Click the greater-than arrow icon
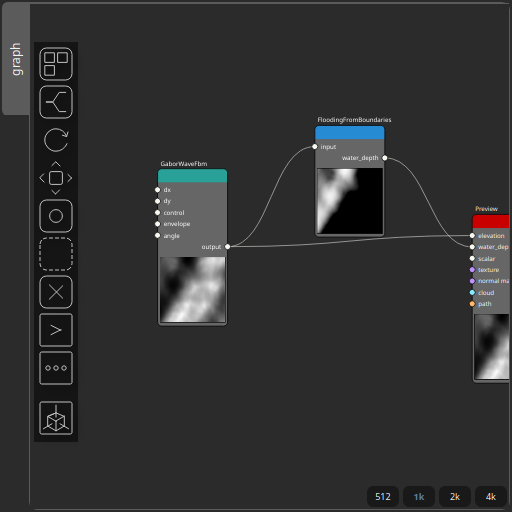This screenshot has width=512, height=512. click(x=56, y=330)
